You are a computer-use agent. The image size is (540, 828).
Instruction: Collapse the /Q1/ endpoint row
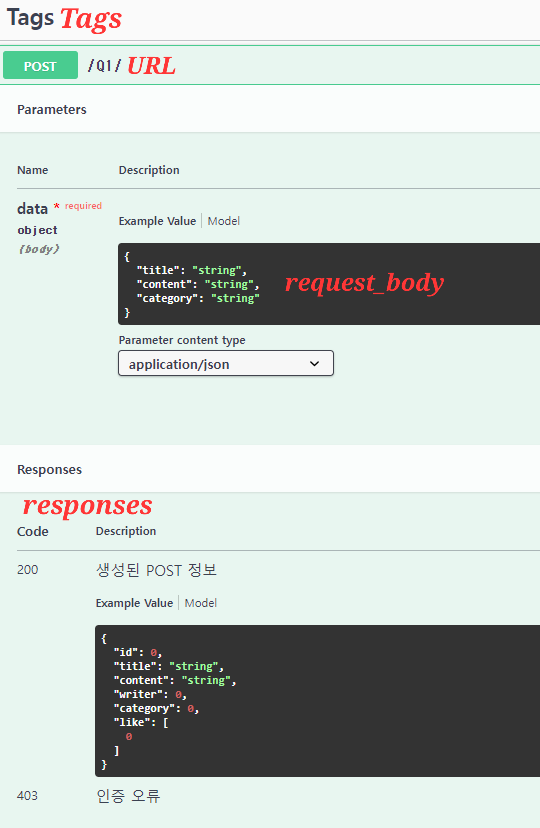(x=270, y=65)
